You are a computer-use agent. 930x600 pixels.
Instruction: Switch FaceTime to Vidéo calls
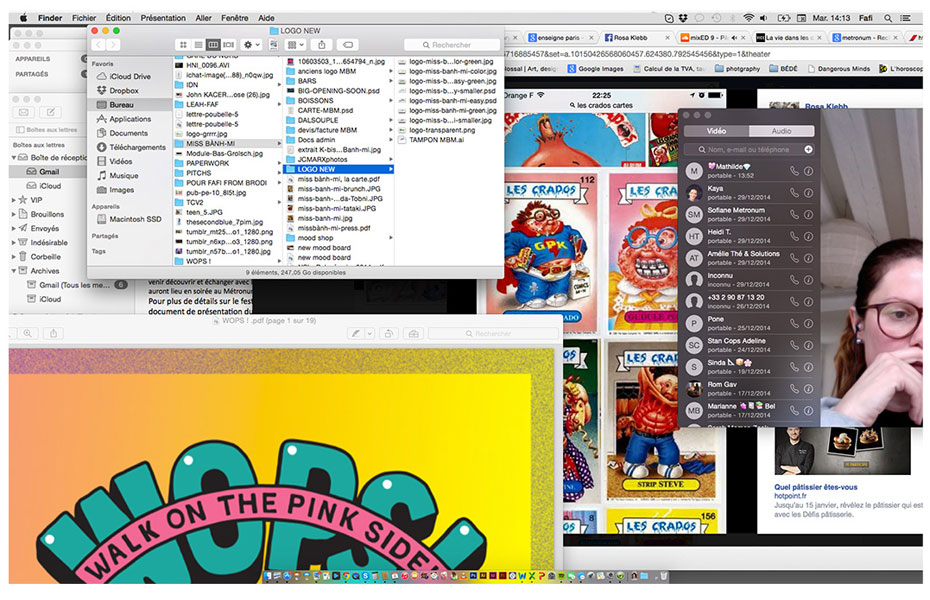pos(716,131)
